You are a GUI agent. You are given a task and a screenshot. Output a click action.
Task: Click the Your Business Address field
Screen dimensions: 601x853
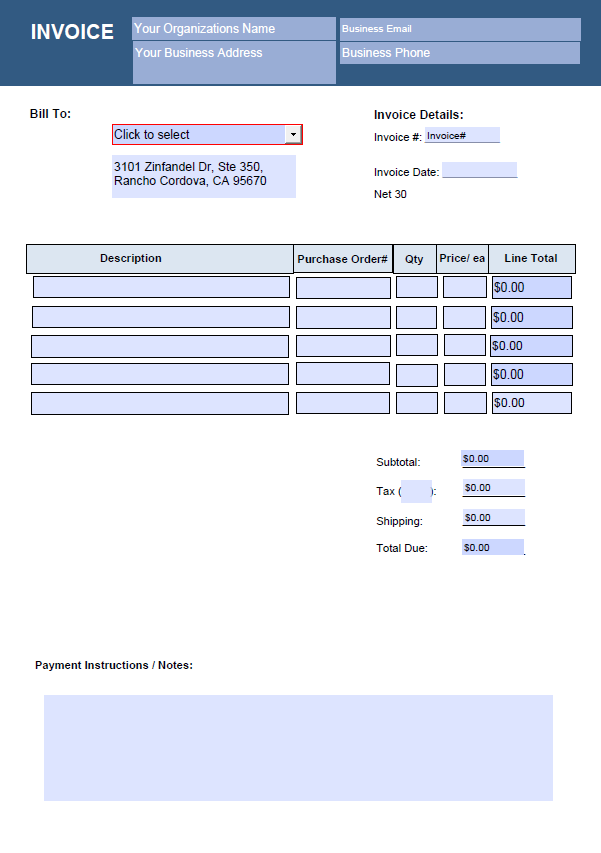tap(234, 63)
